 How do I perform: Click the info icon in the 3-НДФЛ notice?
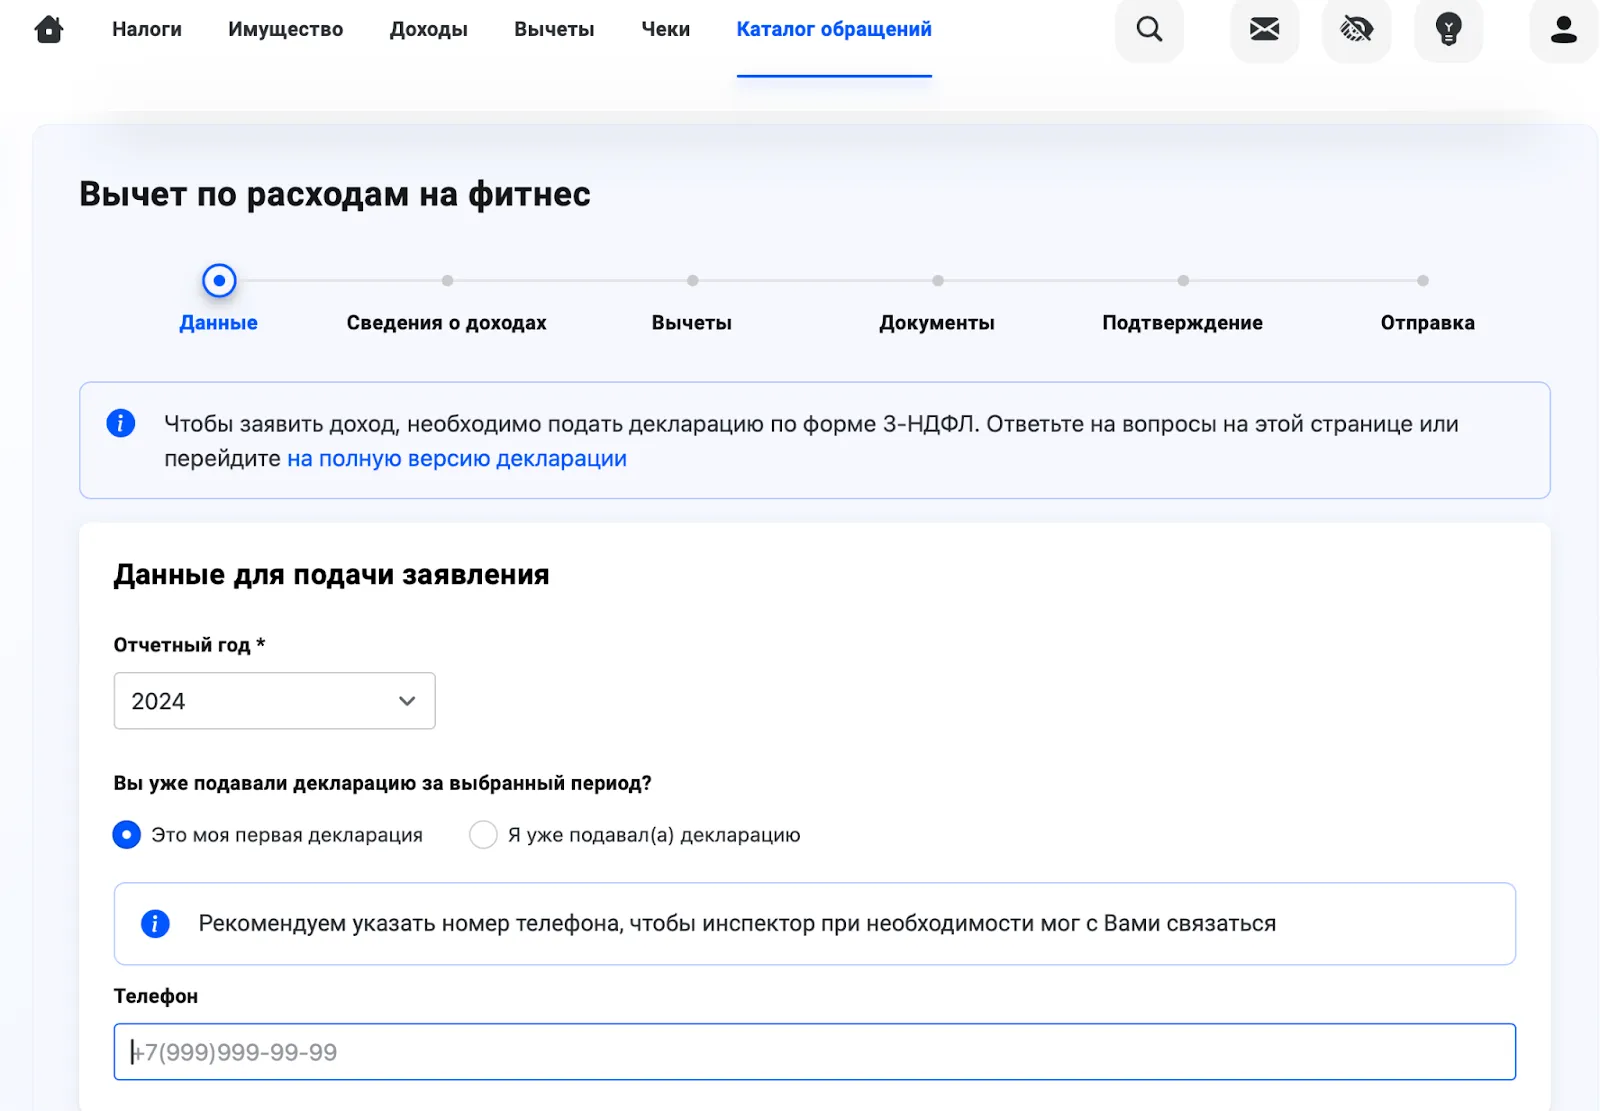pyautogui.click(x=120, y=423)
